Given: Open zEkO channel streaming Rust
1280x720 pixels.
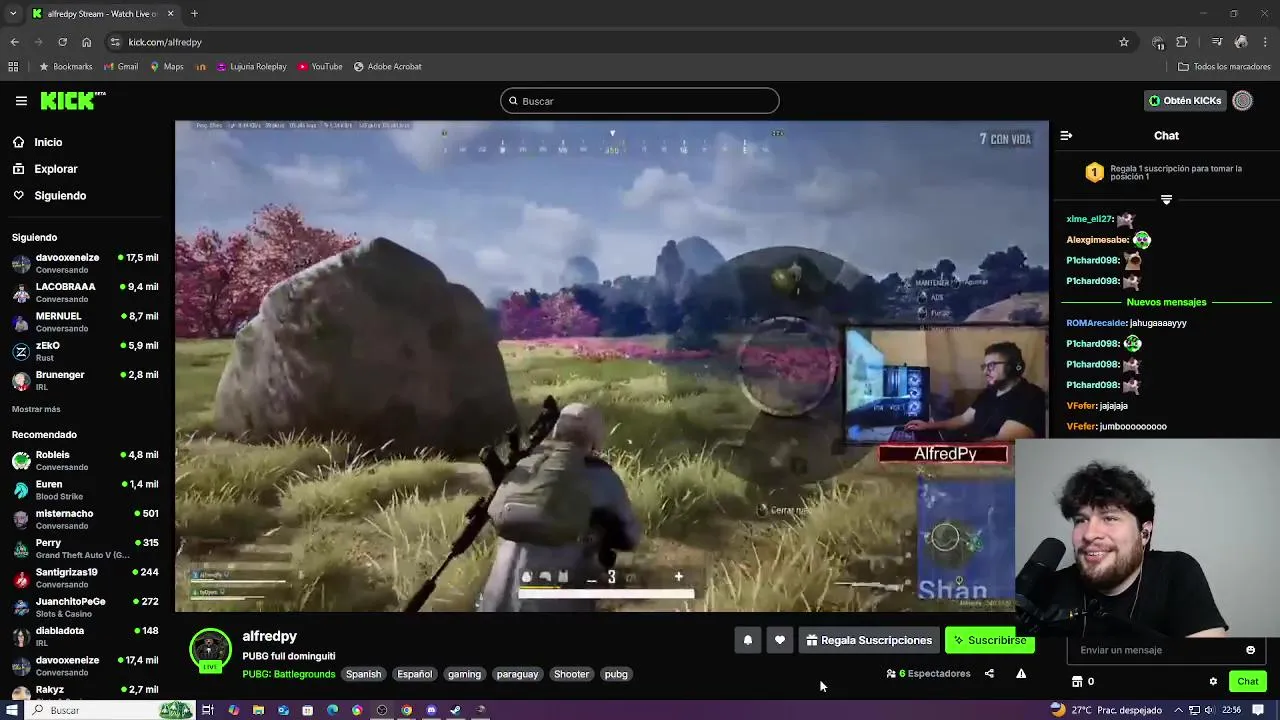Looking at the screenshot, I should click(x=85, y=351).
